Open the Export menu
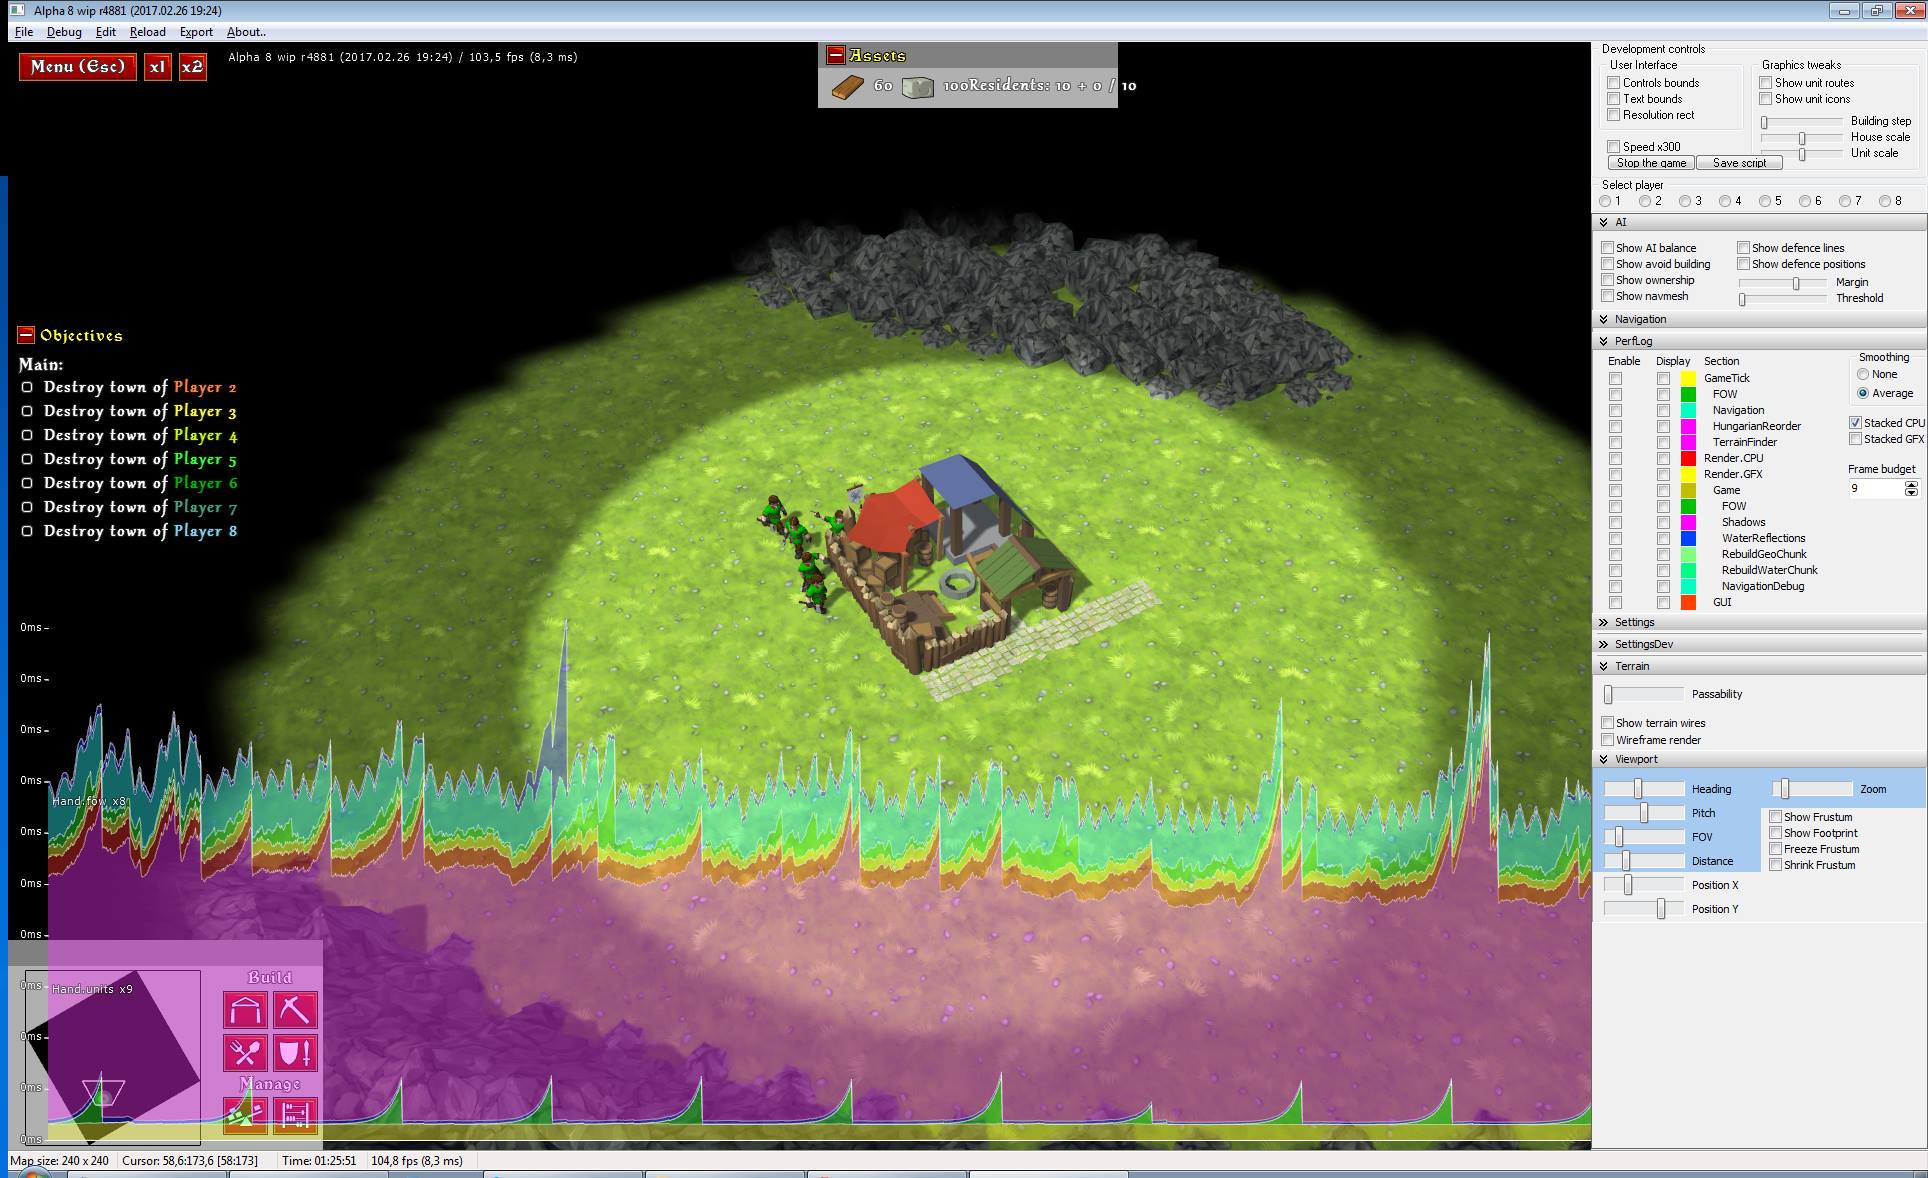1928x1178 pixels. 196,32
